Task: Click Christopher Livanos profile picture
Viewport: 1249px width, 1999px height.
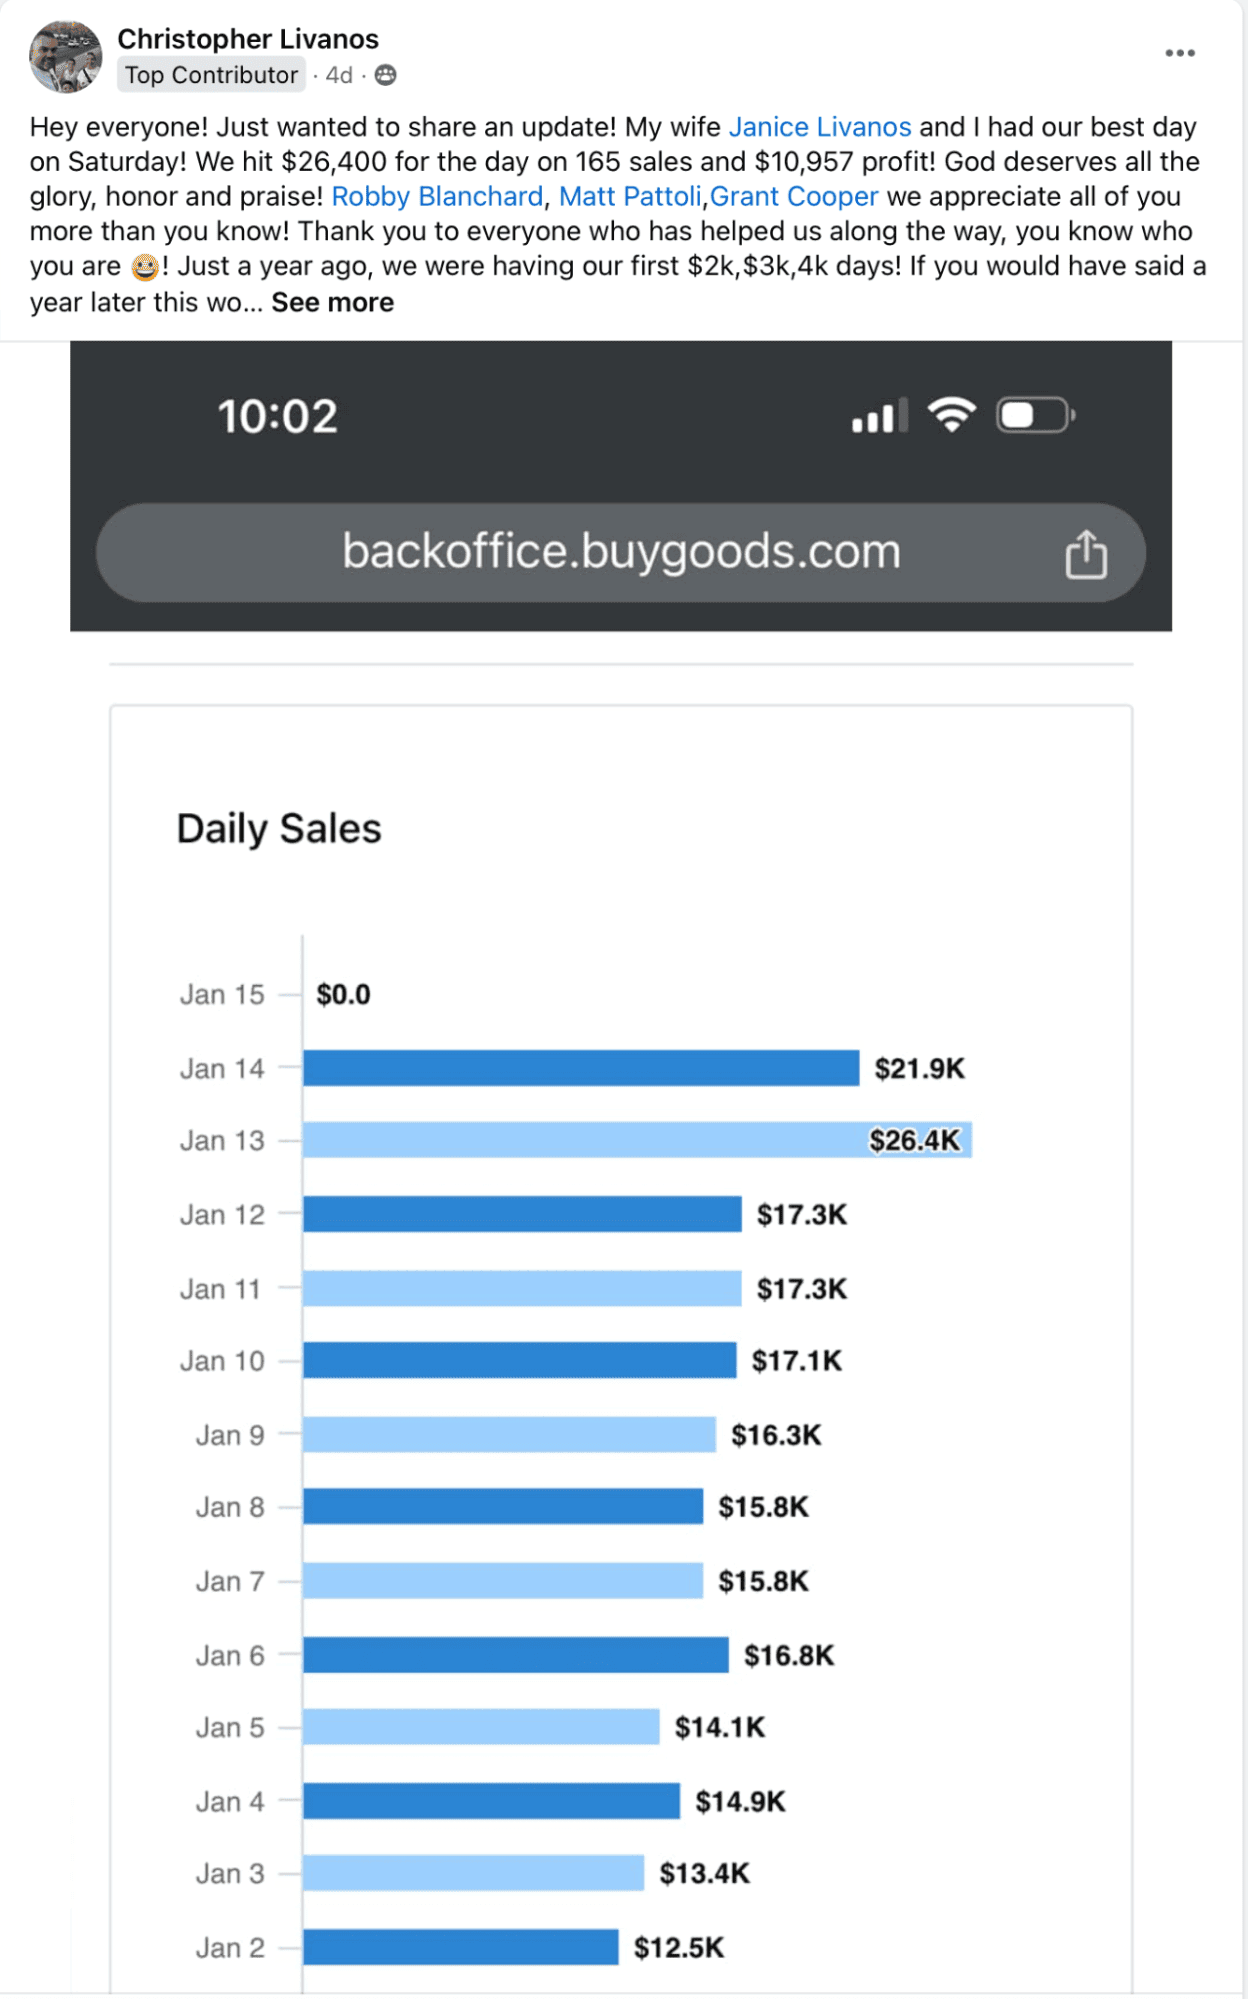Action: tap(65, 57)
